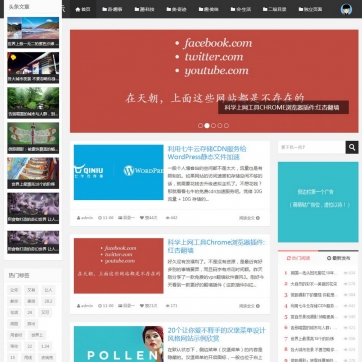Switch to the 最新发布 tab
This screenshot has width=362, height=362.
point(338,258)
